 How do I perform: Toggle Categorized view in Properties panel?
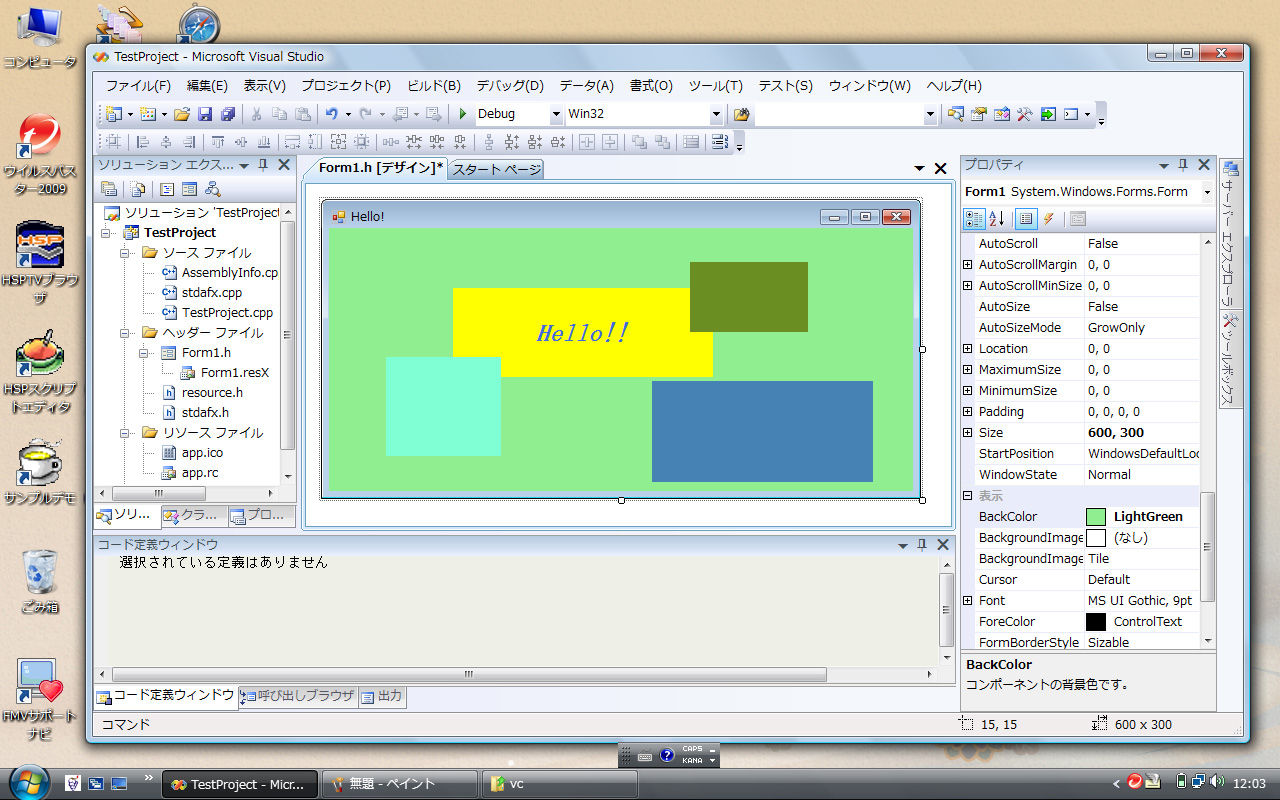coord(973,219)
